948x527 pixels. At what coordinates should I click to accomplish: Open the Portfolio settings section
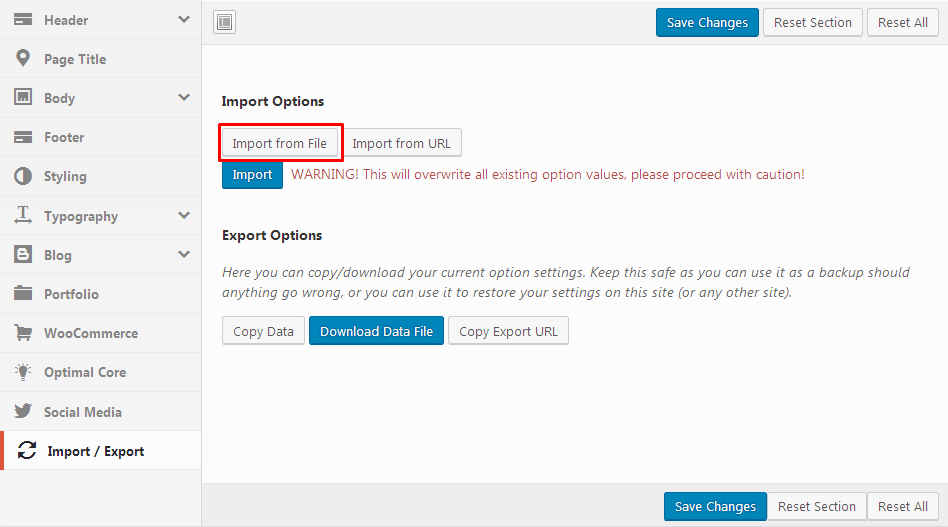100,294
